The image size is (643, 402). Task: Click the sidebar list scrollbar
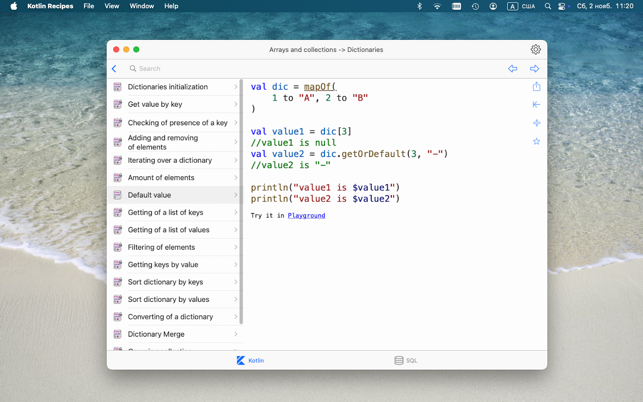pos(242,201)
